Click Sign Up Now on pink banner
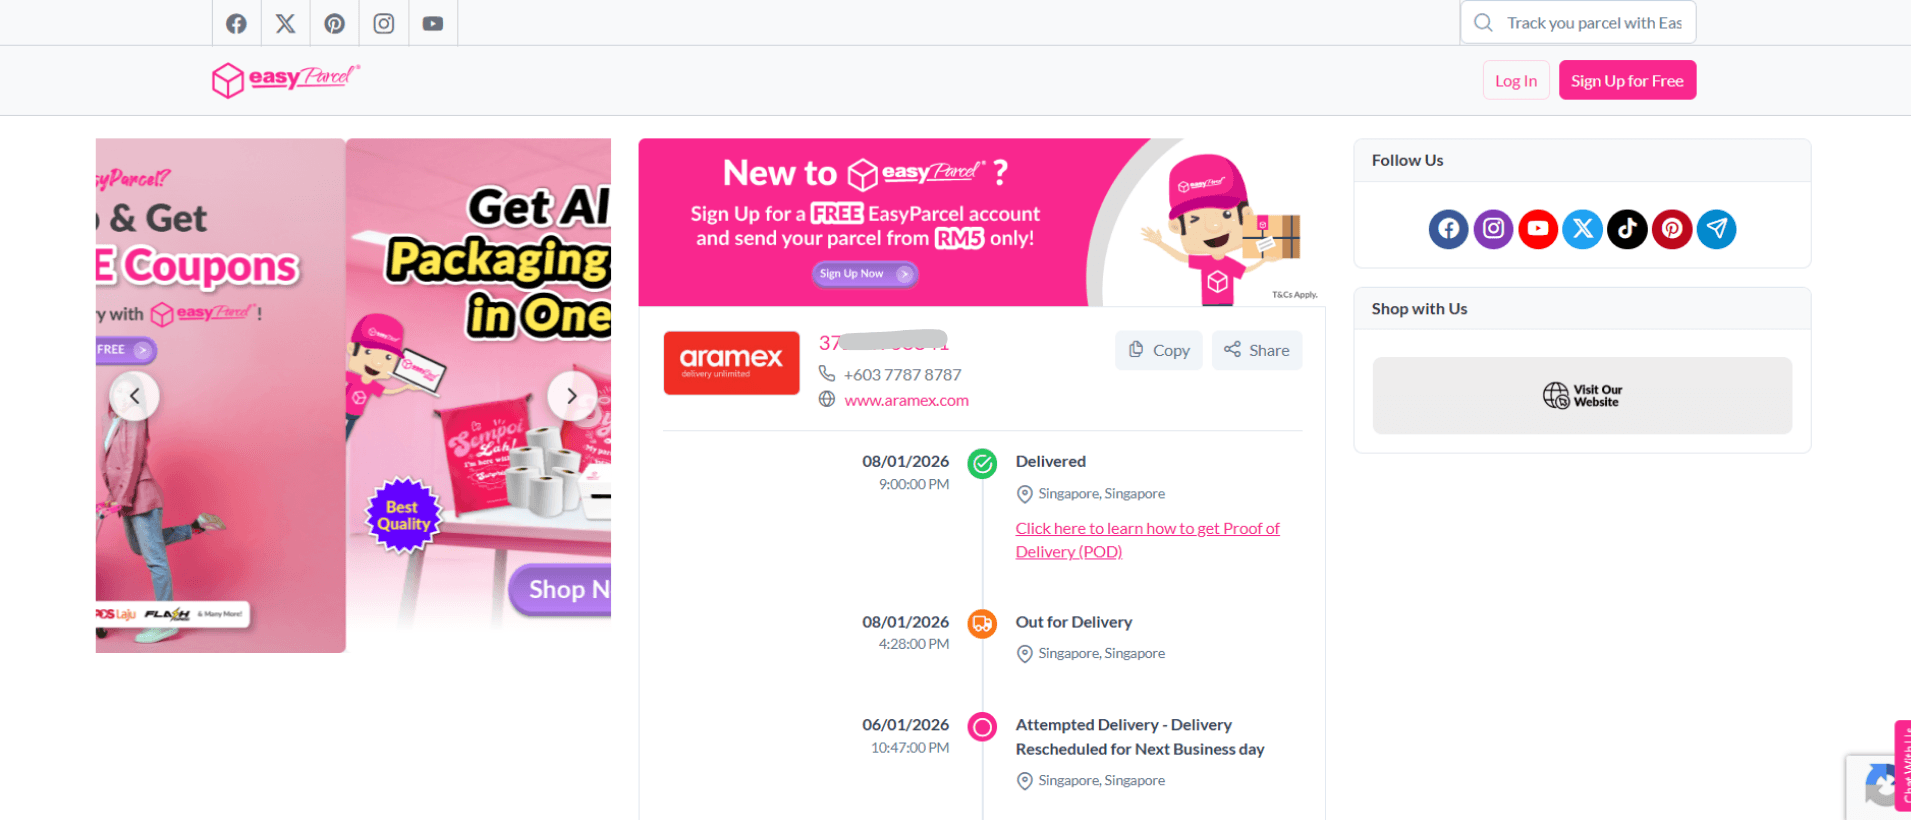Viewport: 1911px width, 820px height. 865,274
